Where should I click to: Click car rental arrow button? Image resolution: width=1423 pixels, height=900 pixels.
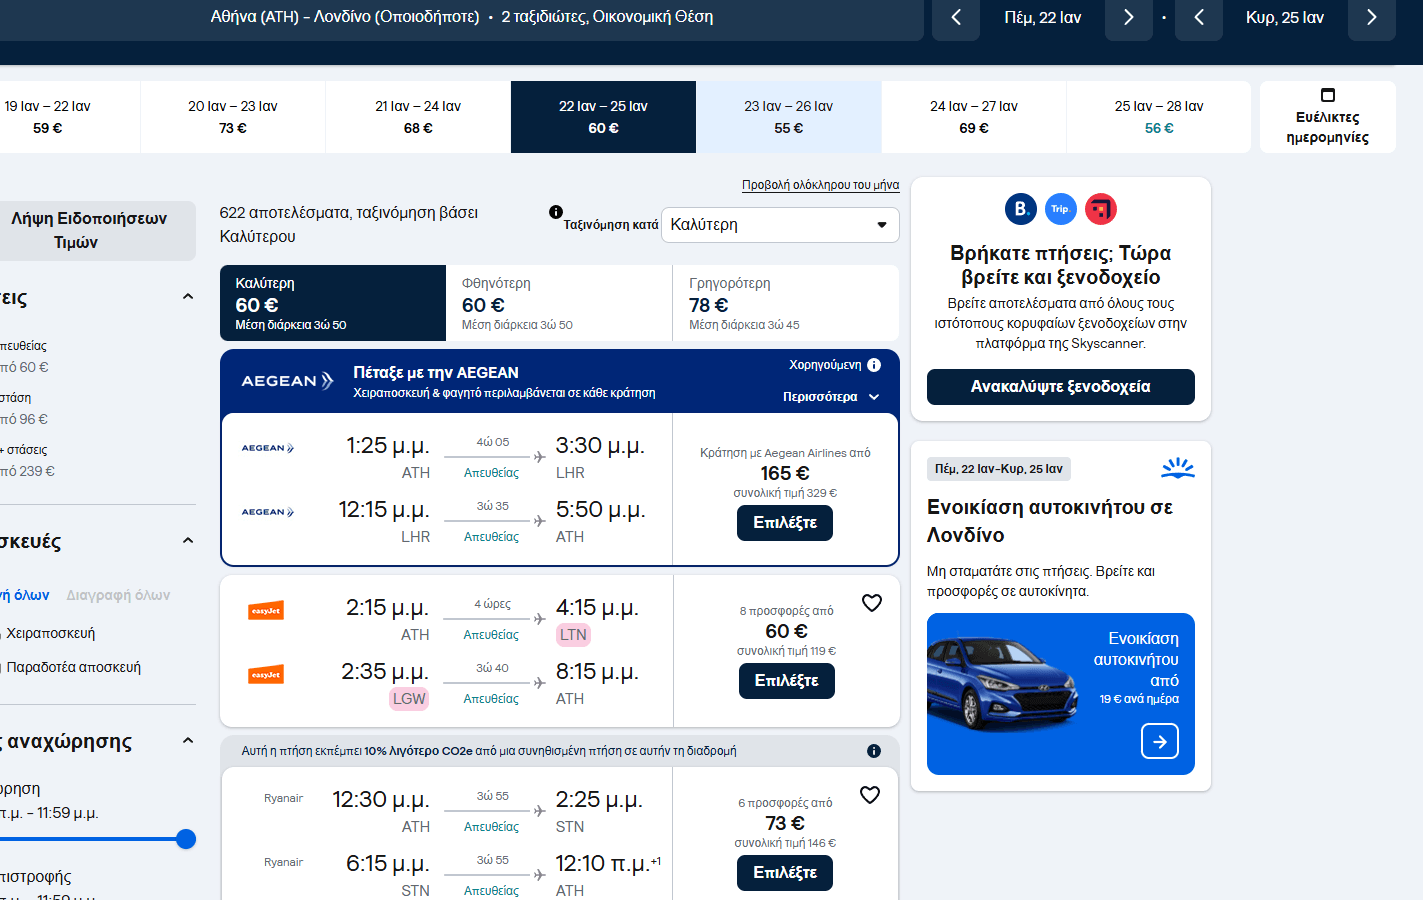[1159, 741]
